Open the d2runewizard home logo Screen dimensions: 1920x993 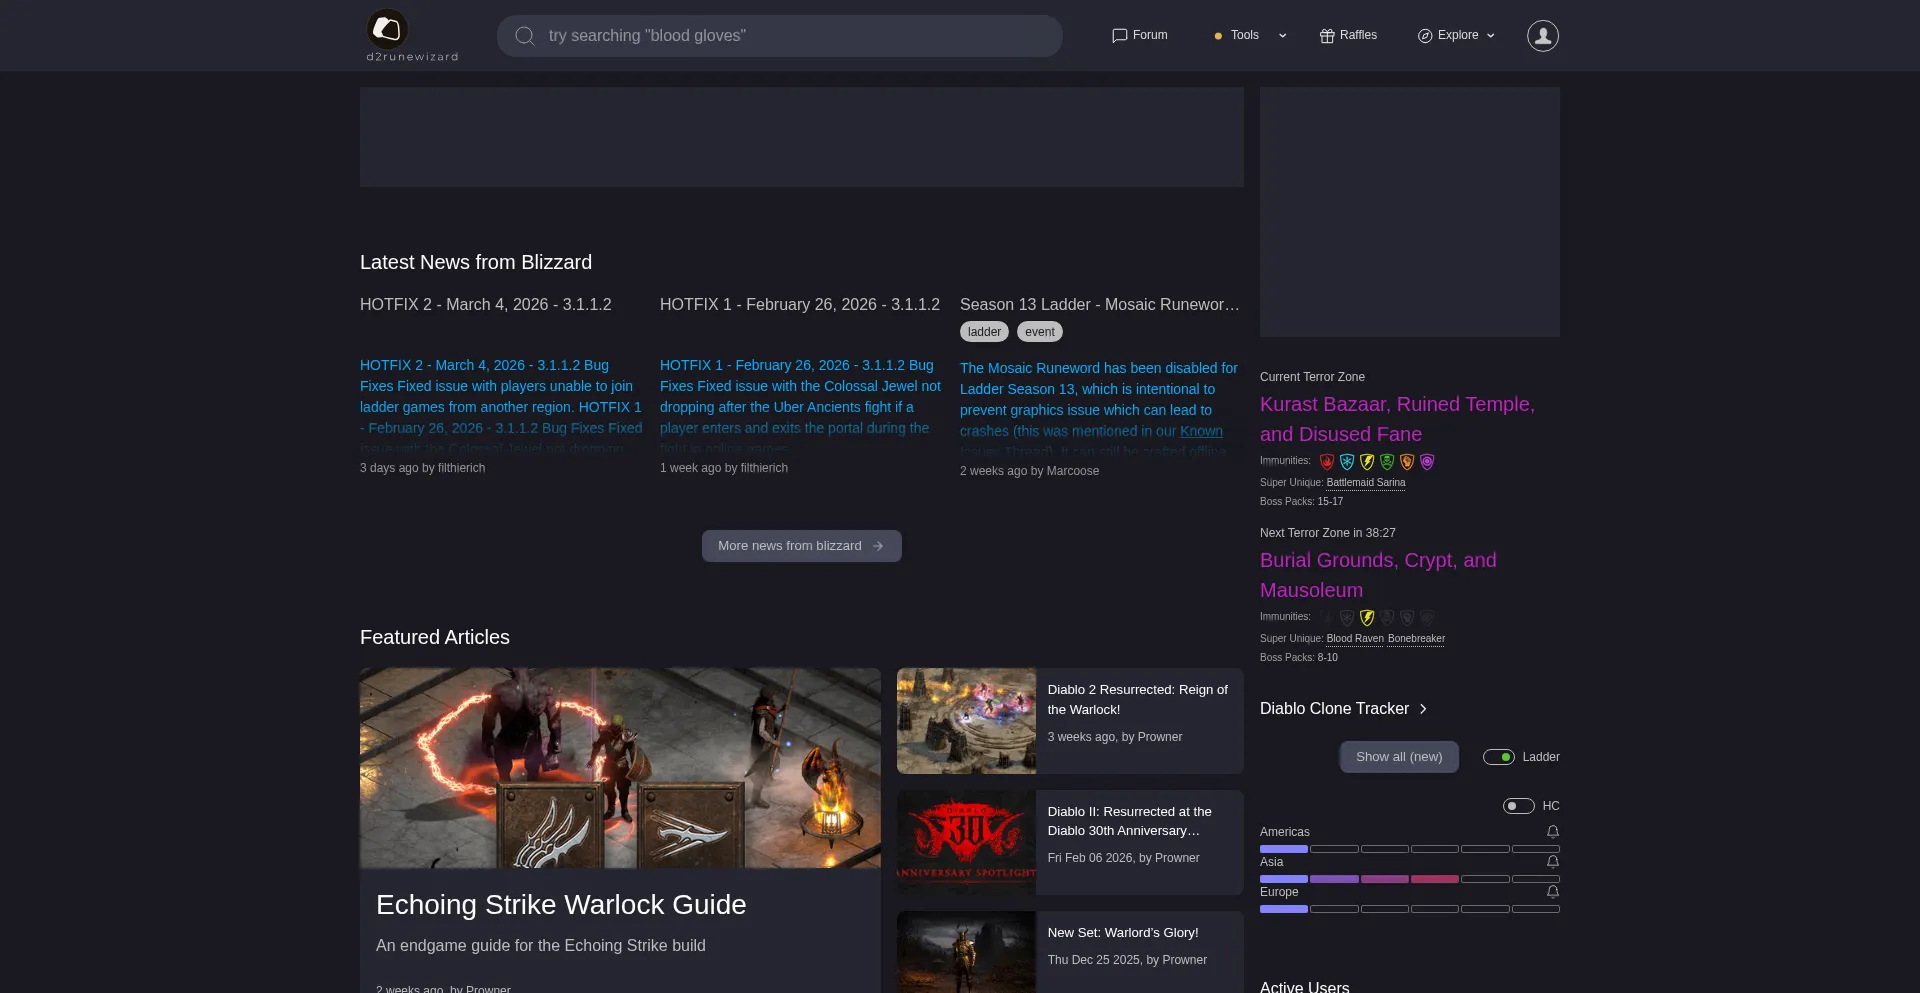(411, 36)
